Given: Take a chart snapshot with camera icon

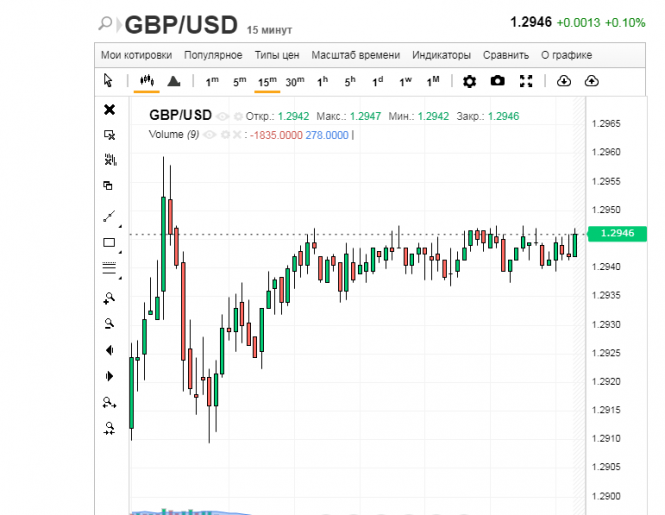Looking at the screenshot, I should coord(497,81).
